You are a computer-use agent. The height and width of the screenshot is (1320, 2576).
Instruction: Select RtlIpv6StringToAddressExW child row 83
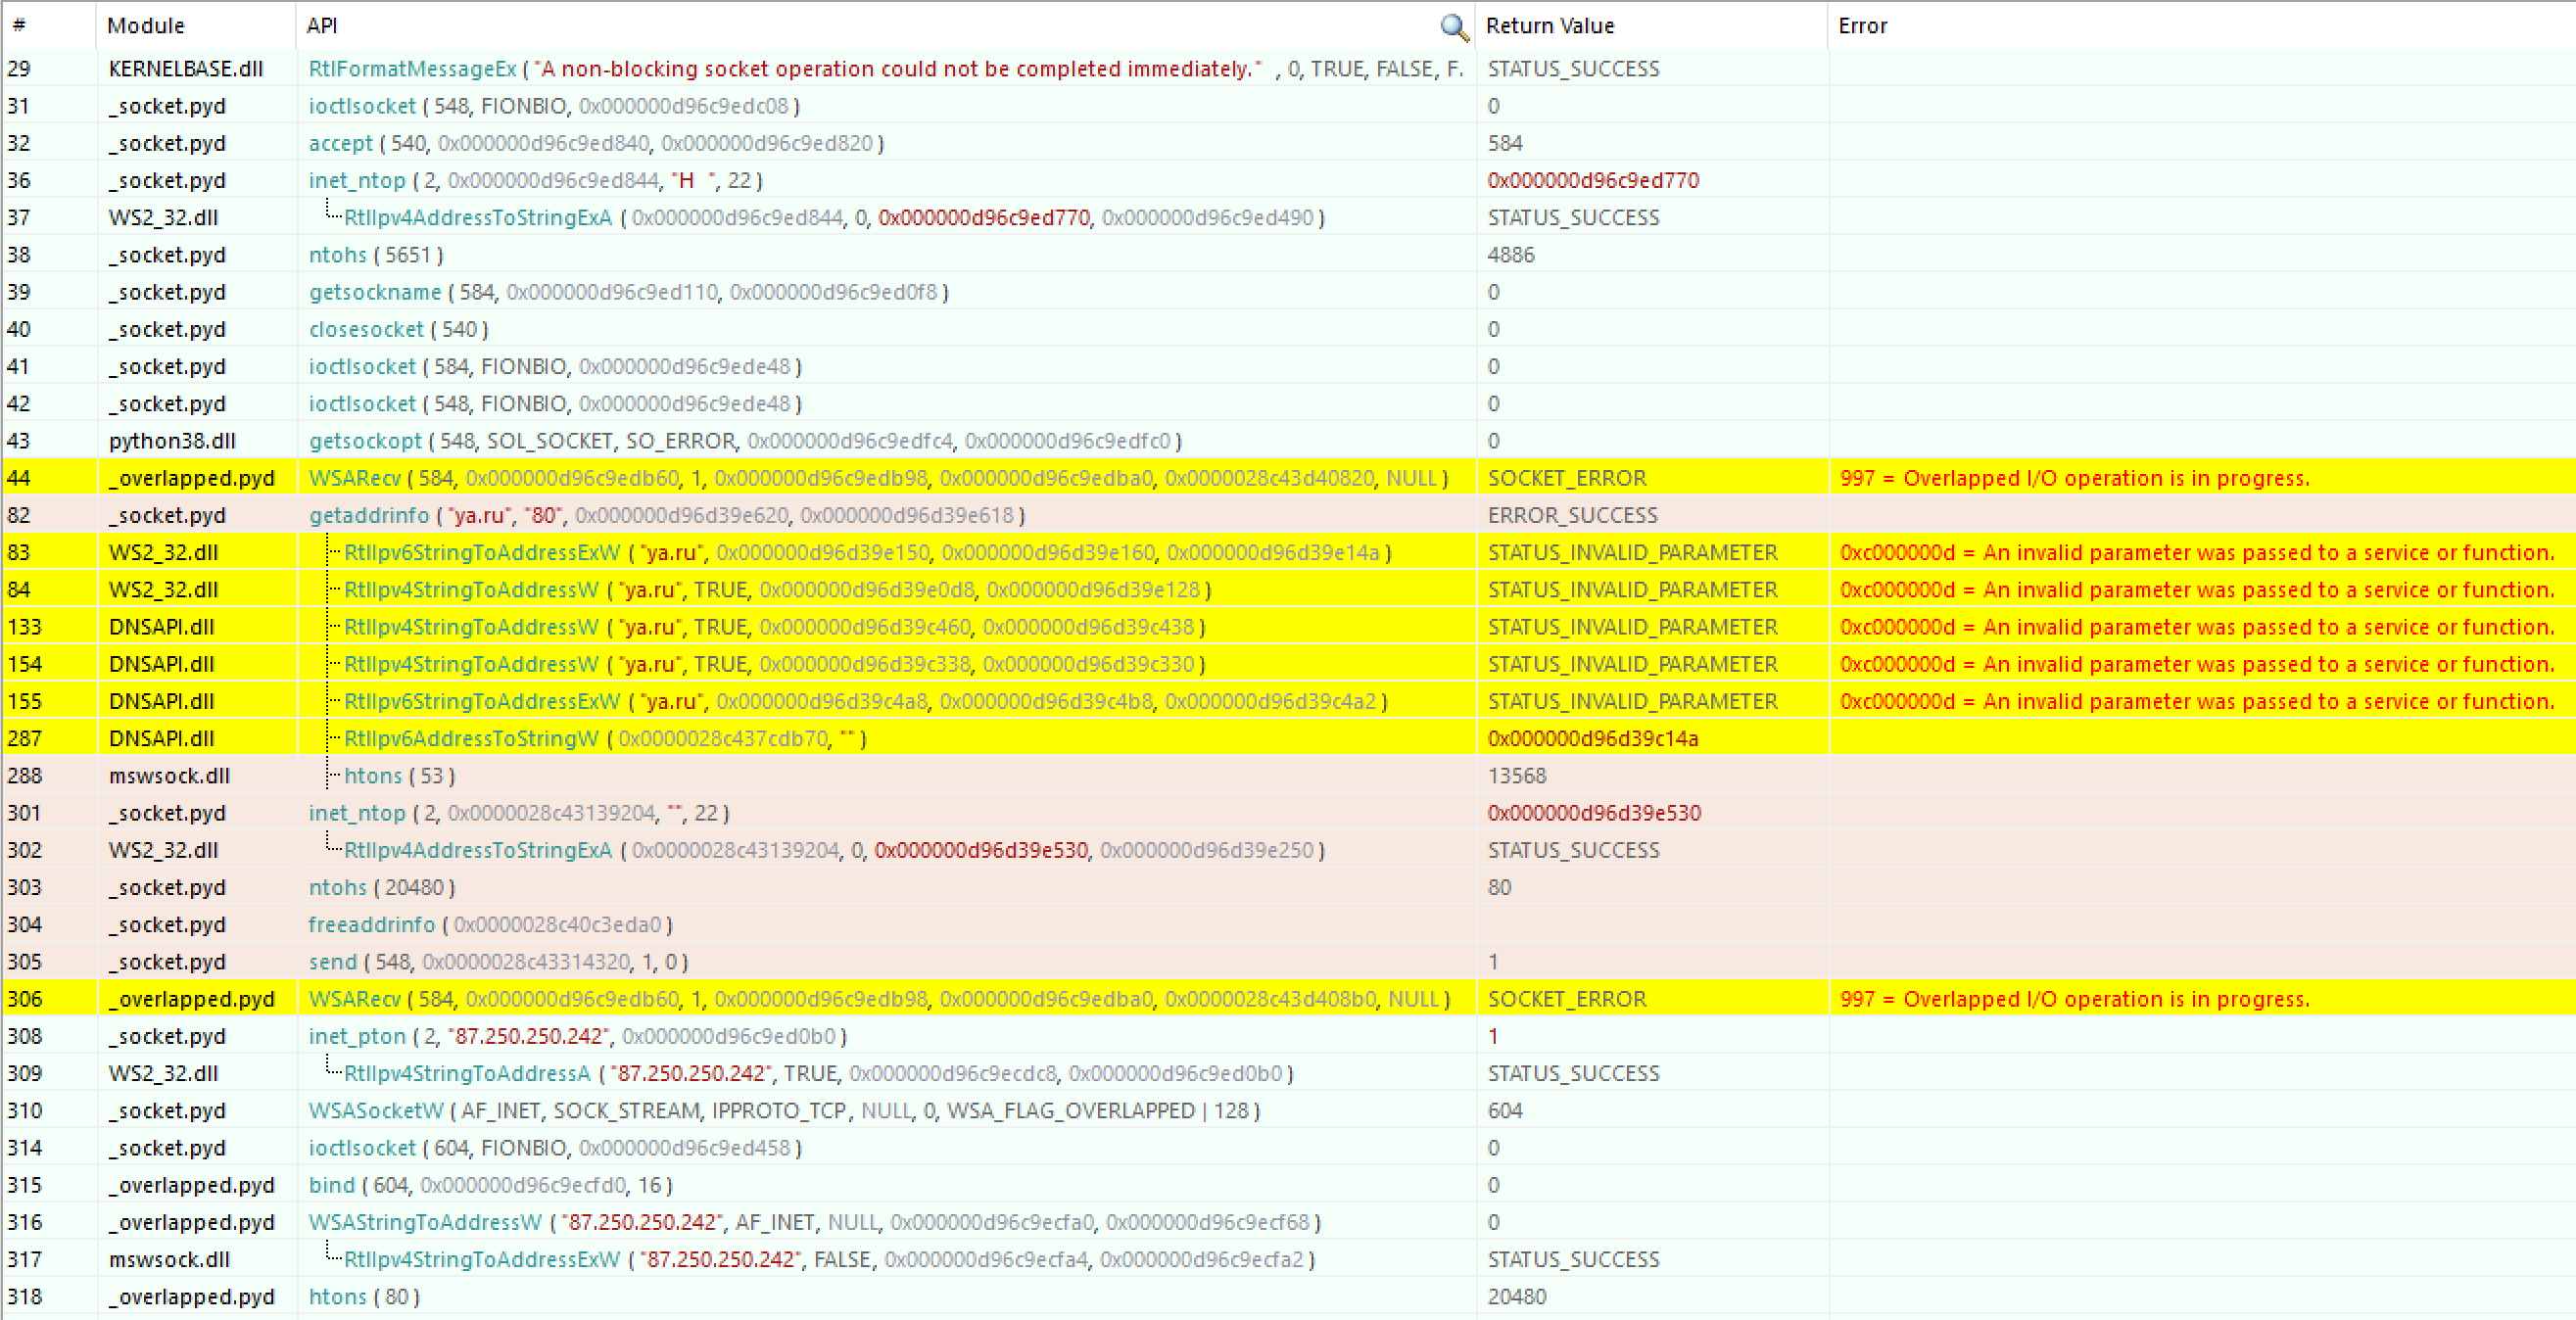pos(481,552)
